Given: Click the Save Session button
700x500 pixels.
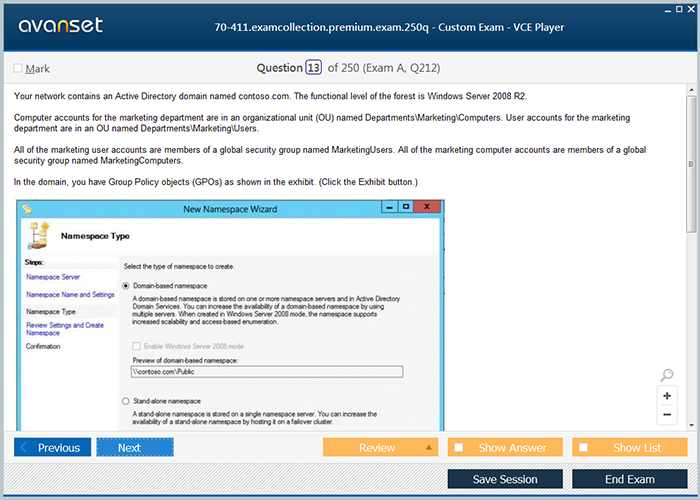Looking at the screenshot, I should coord(505,479).
